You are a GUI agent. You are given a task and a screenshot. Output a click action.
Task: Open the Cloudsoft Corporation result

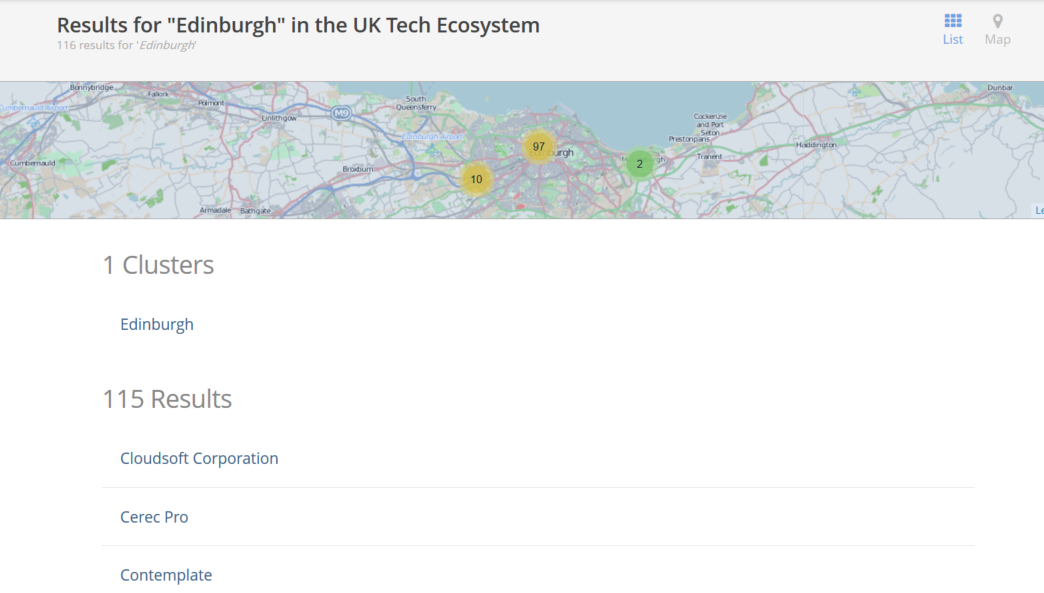pyautogui.click(x=199, y=458)
